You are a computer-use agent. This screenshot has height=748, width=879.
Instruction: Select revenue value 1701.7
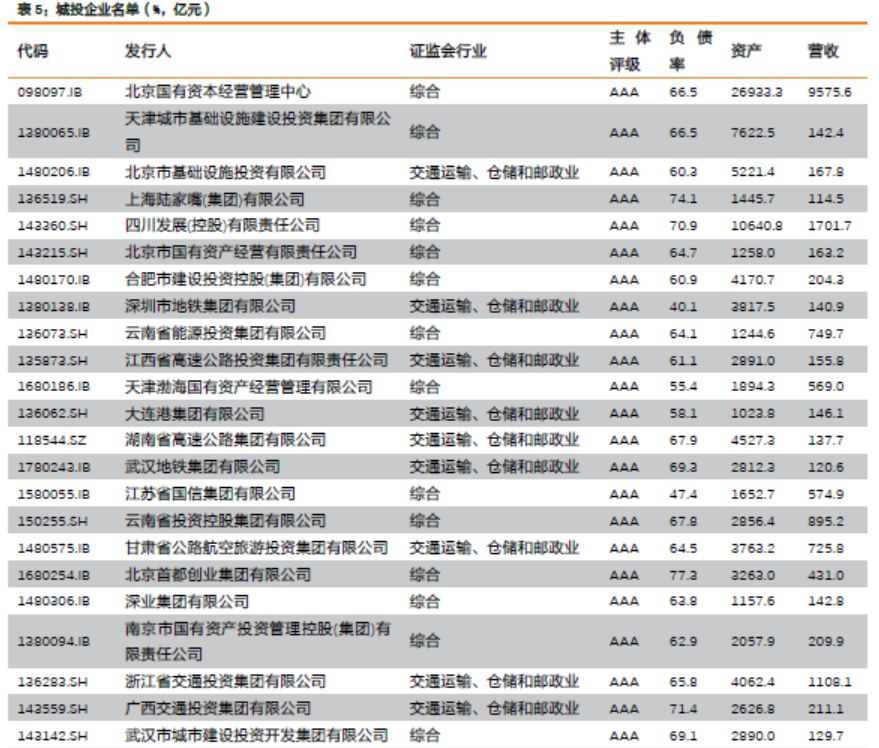coord(830,226)
